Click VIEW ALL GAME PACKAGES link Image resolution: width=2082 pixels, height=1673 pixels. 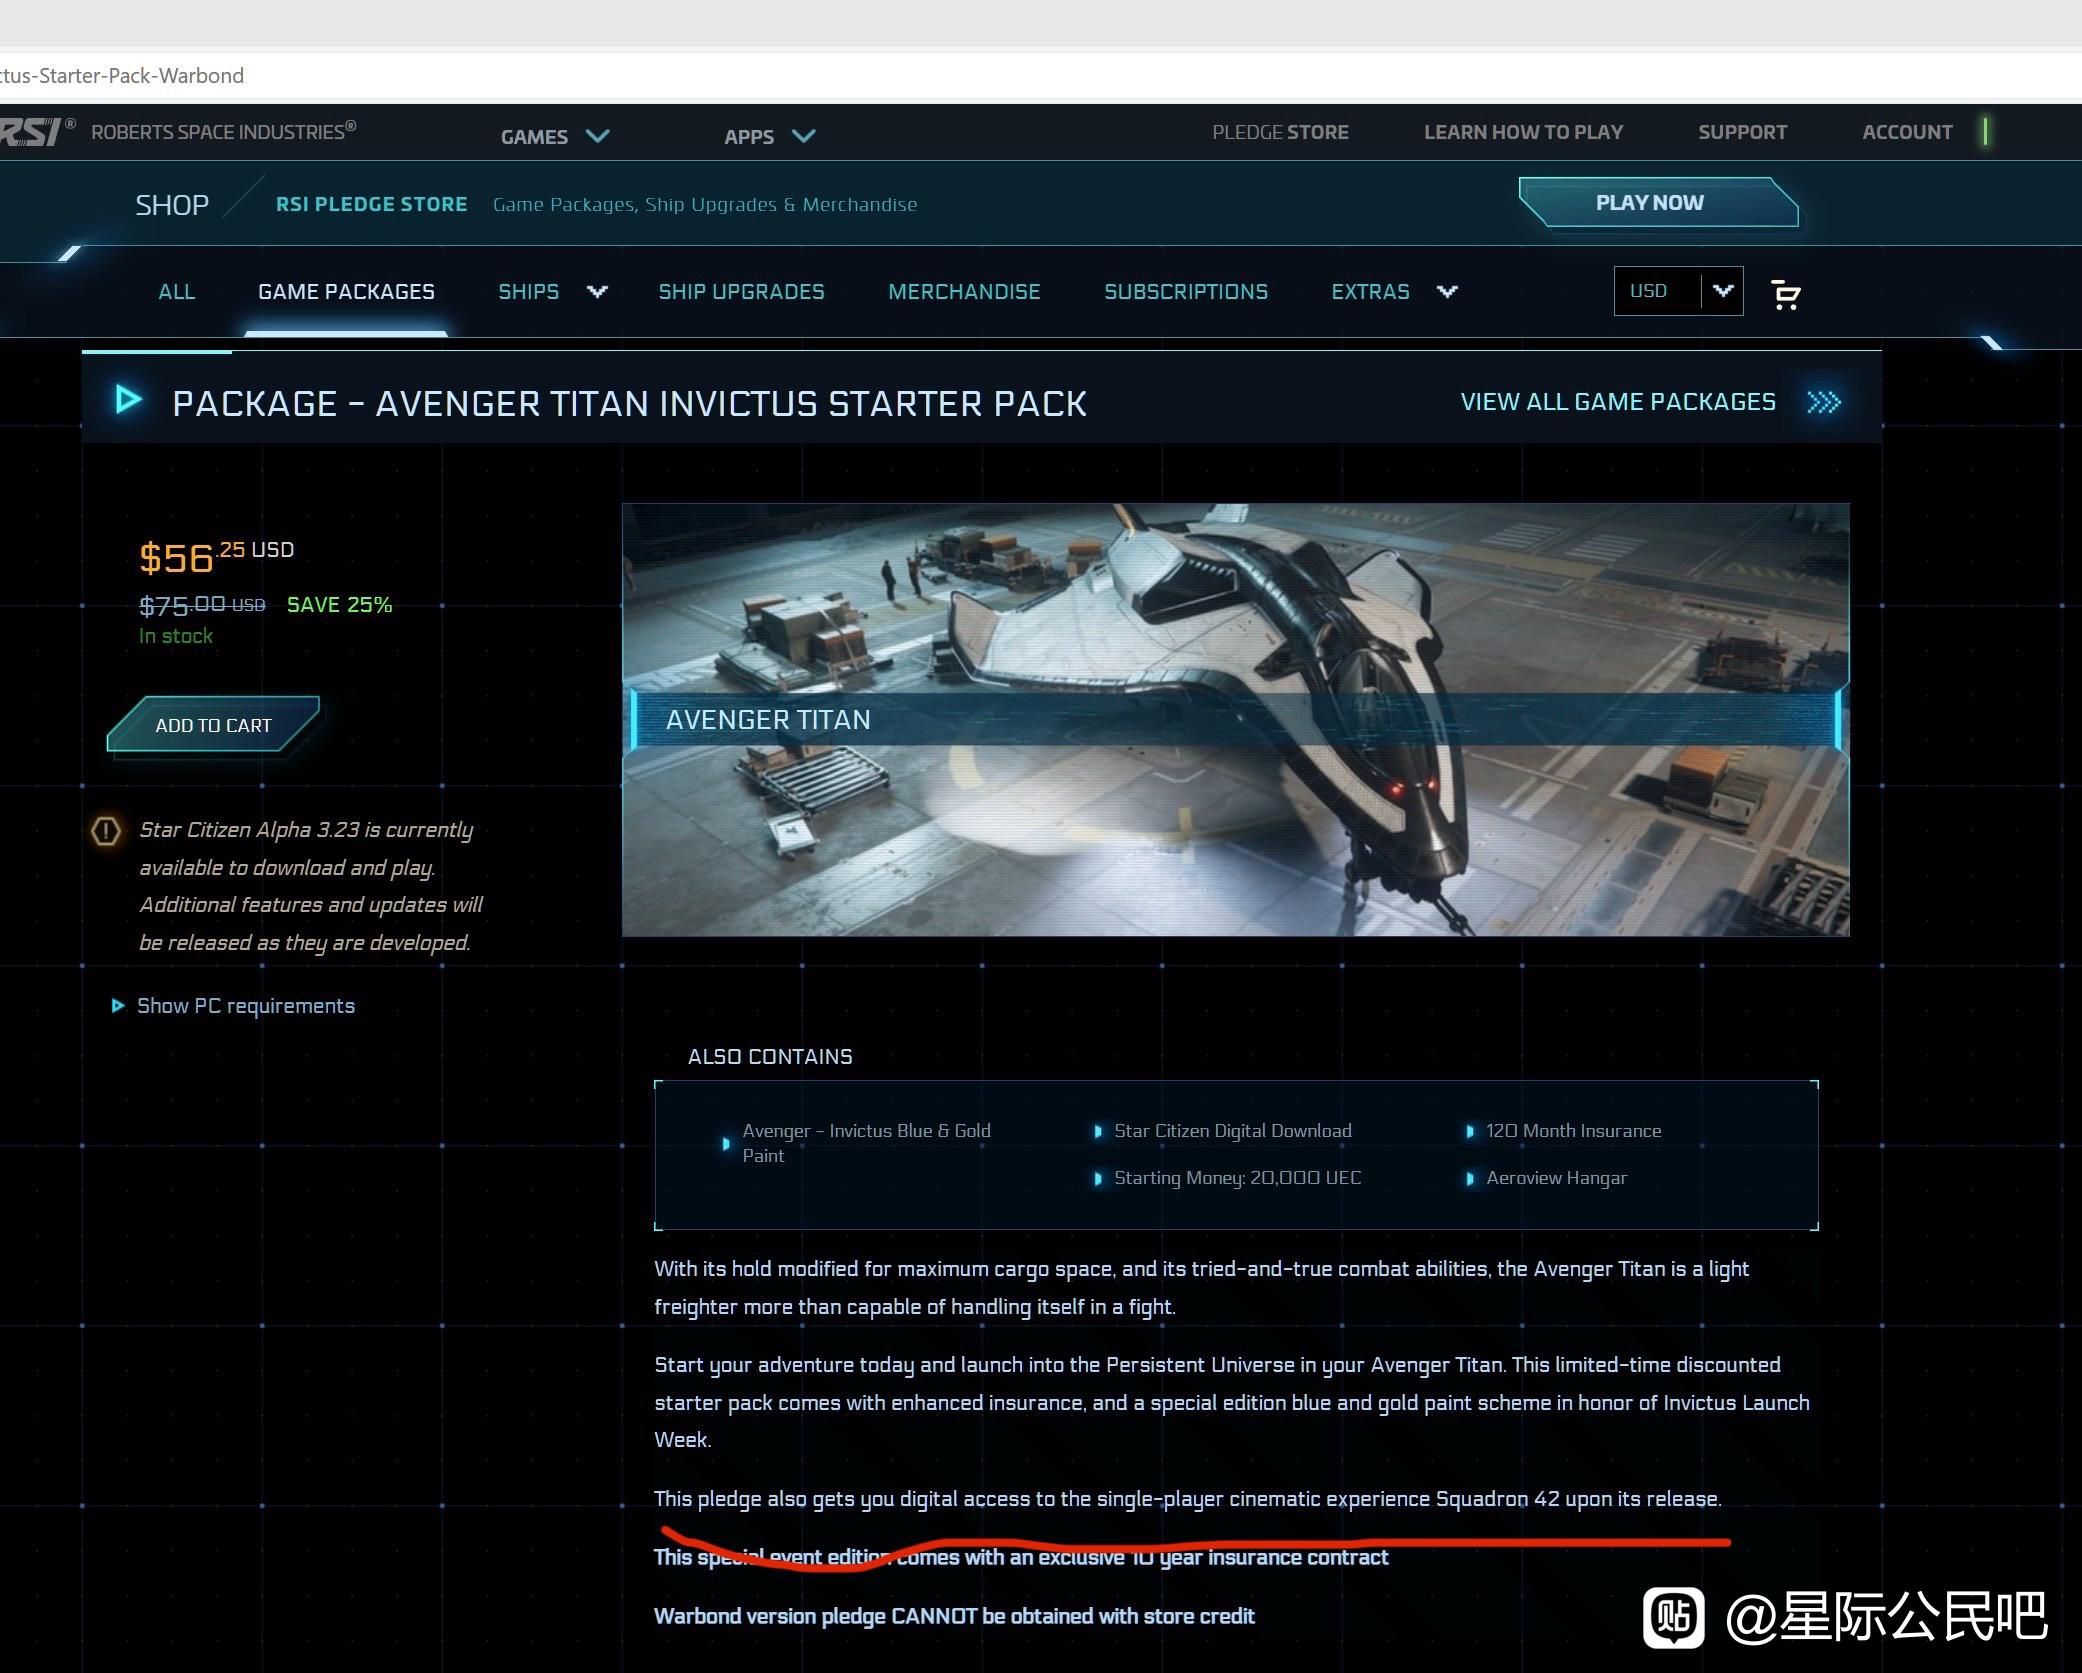[x=1618, y=402]
